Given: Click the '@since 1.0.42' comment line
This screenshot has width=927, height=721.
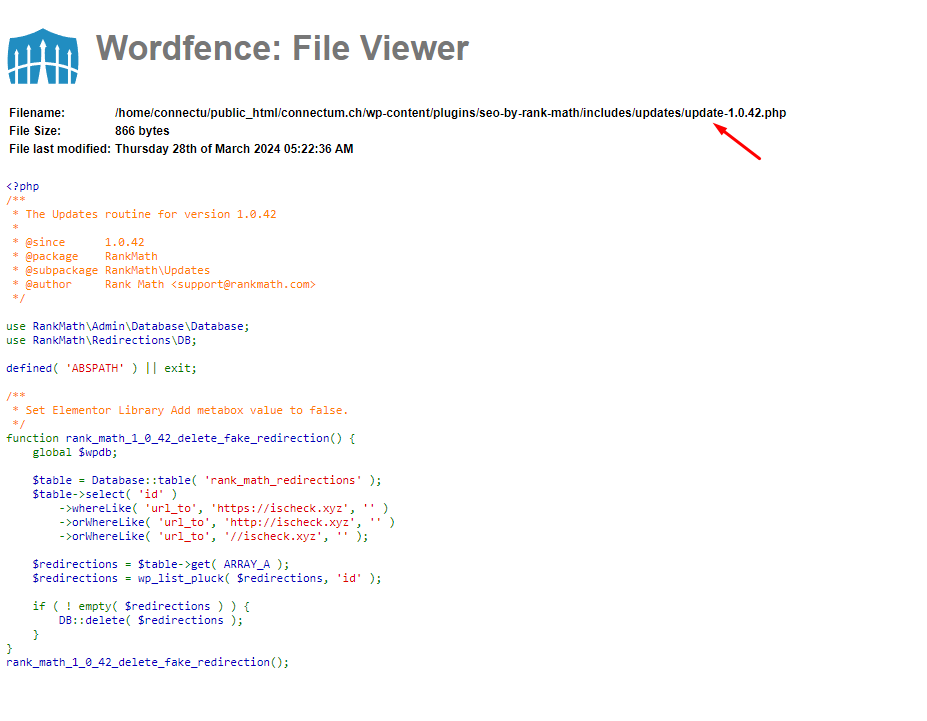Looking at the screenshot, I should 78,242.
